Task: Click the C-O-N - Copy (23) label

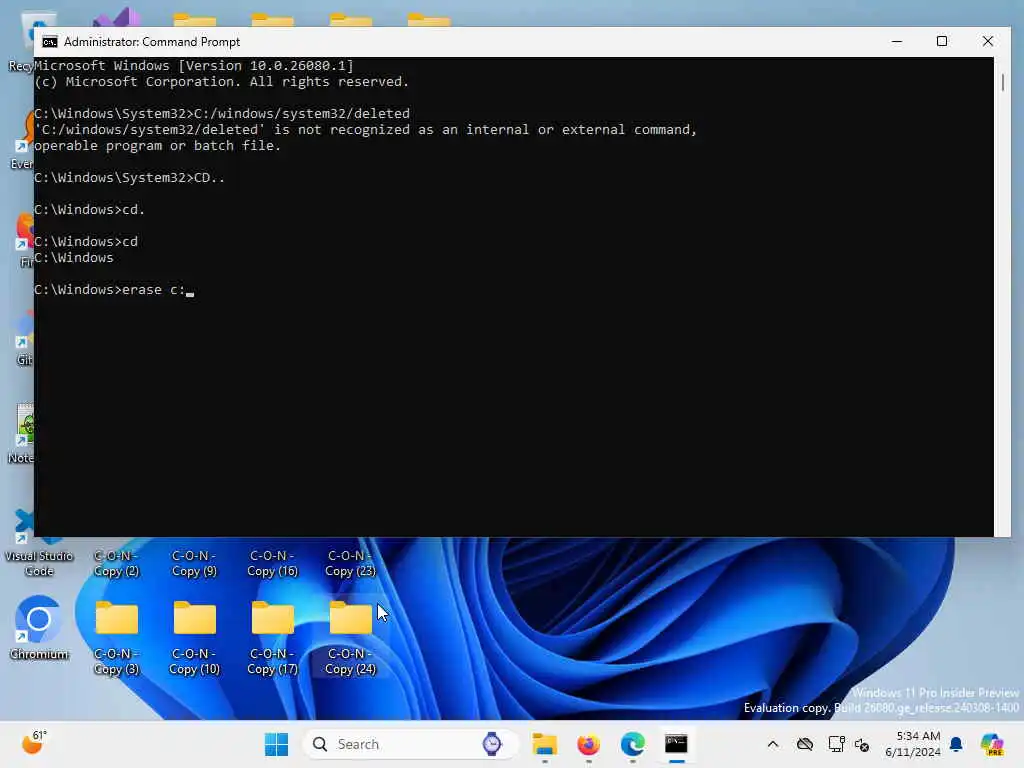Action: point(350,563)
